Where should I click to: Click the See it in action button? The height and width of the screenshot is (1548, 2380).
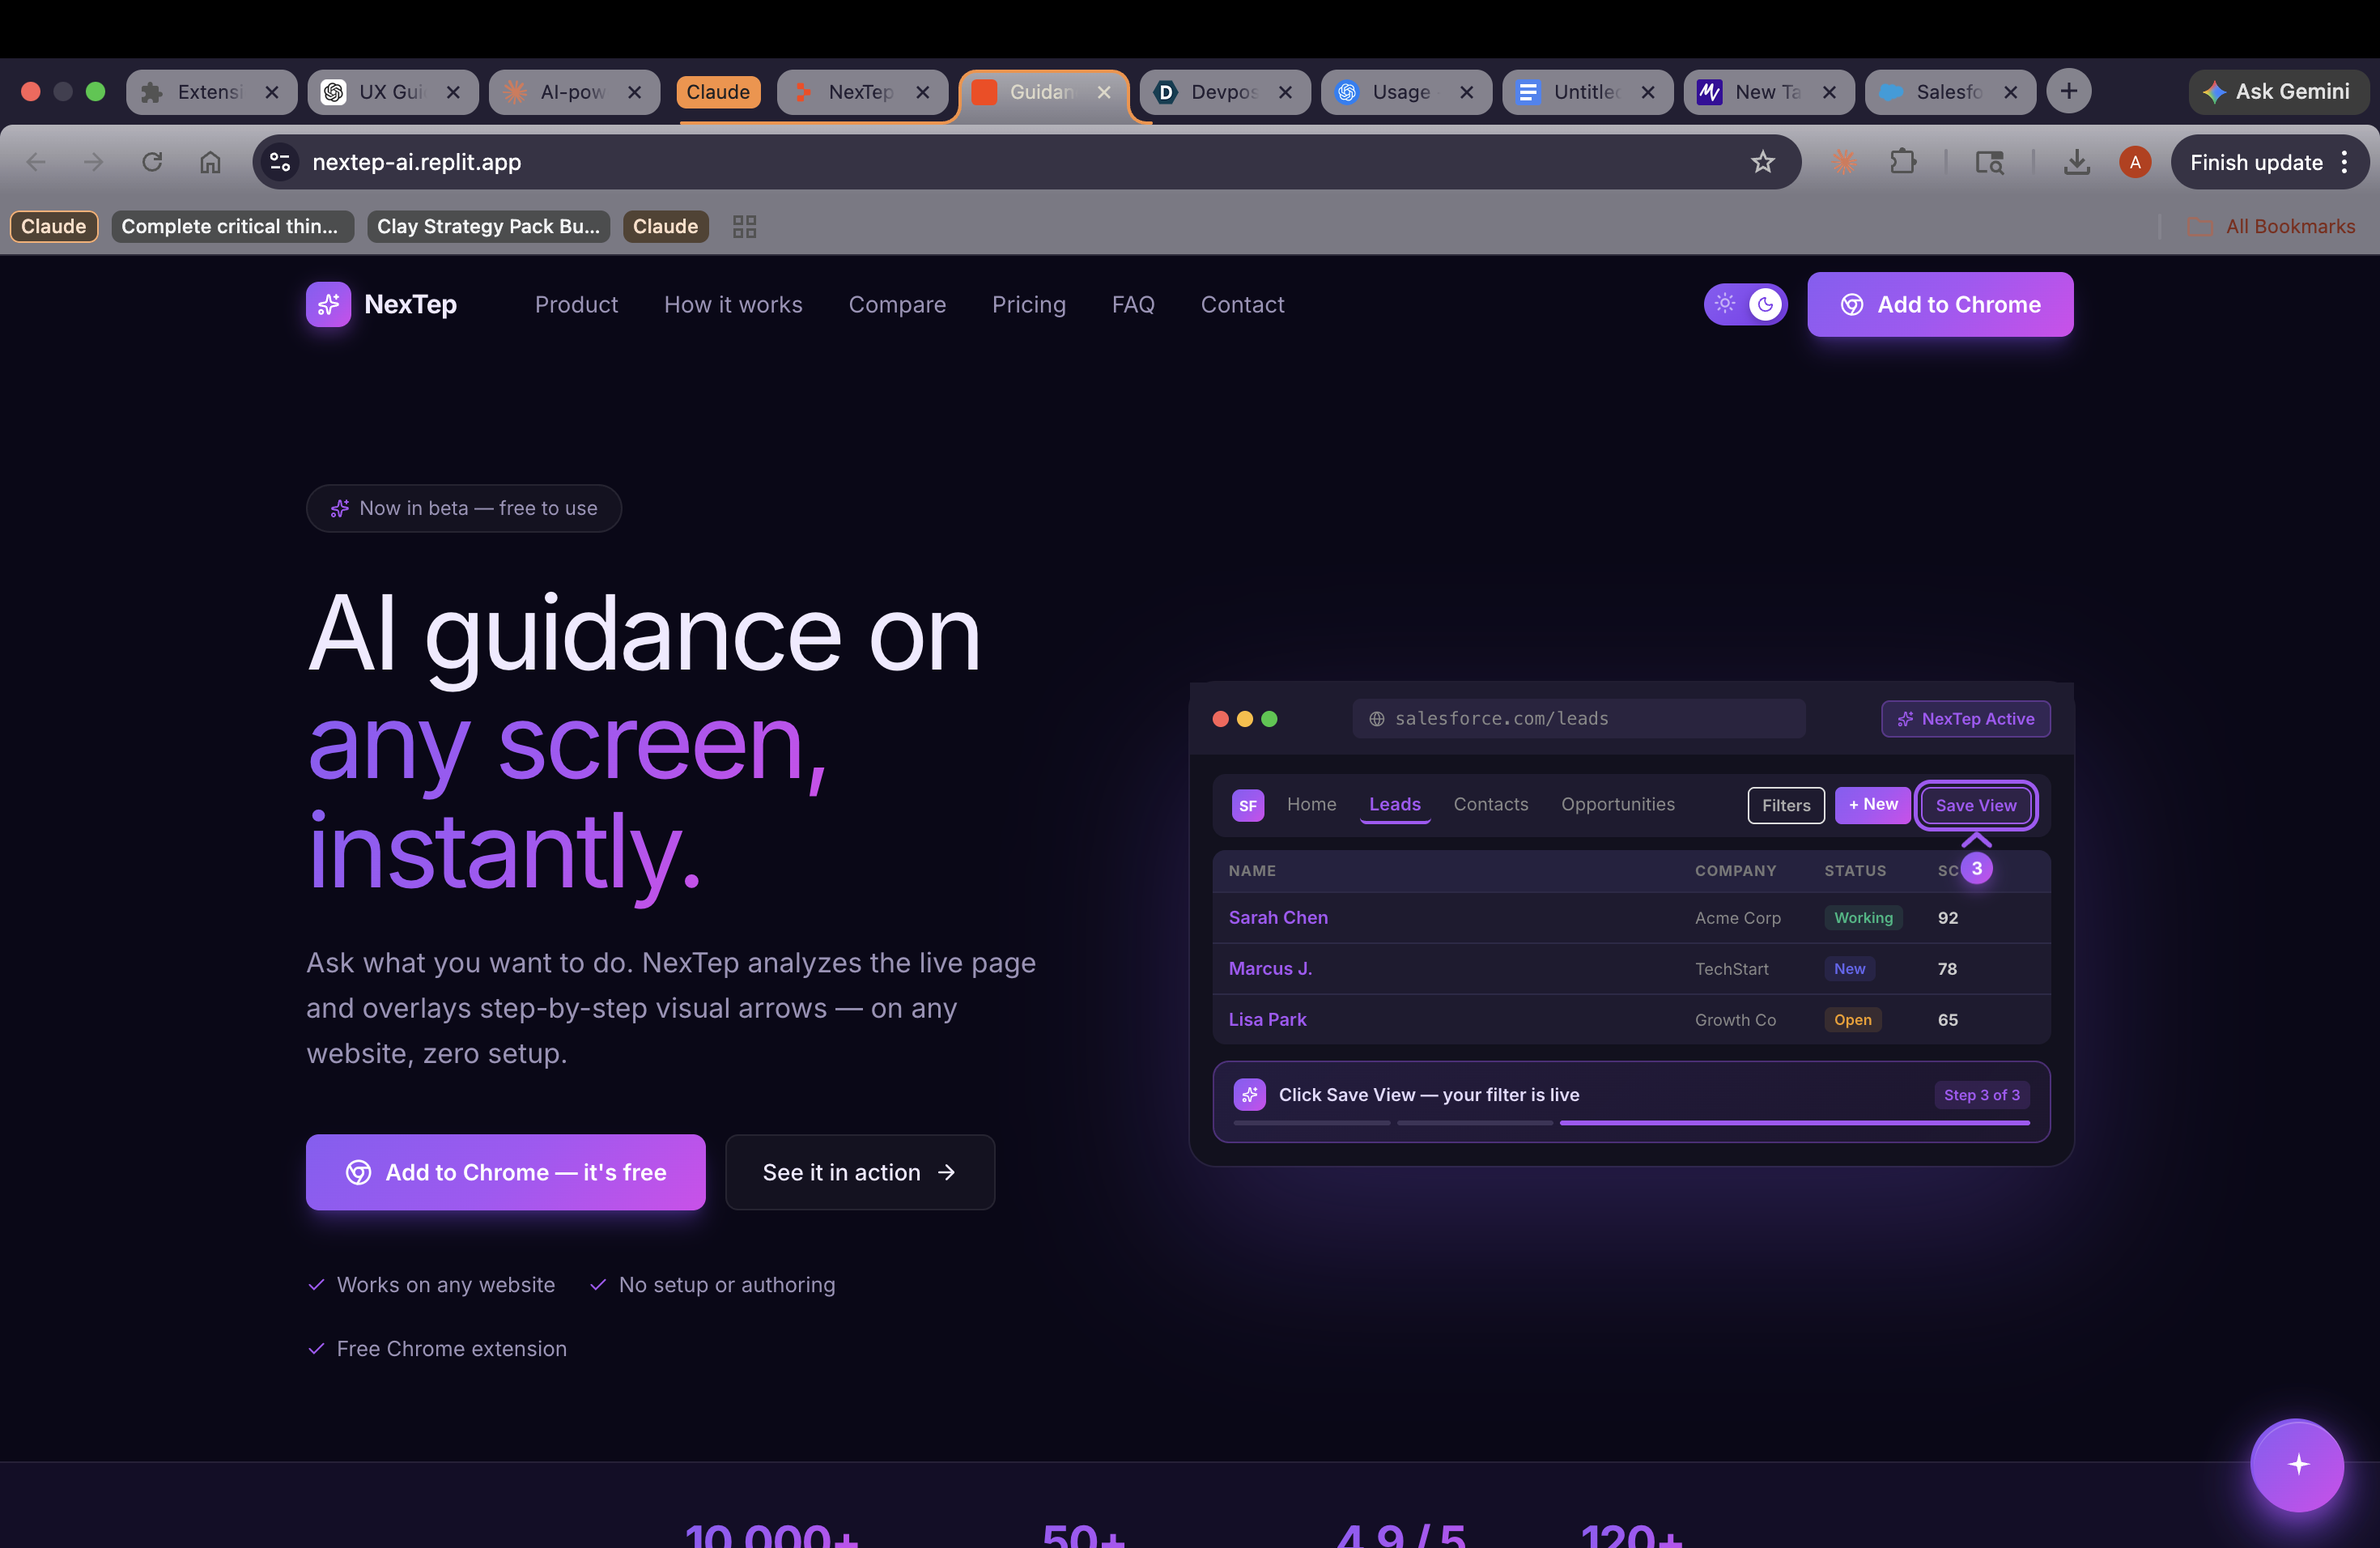tap(860, 1172)
